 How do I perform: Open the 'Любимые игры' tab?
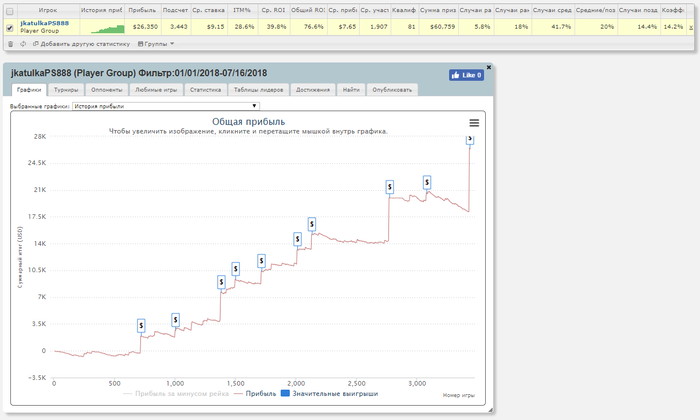[x=156, y=90]
